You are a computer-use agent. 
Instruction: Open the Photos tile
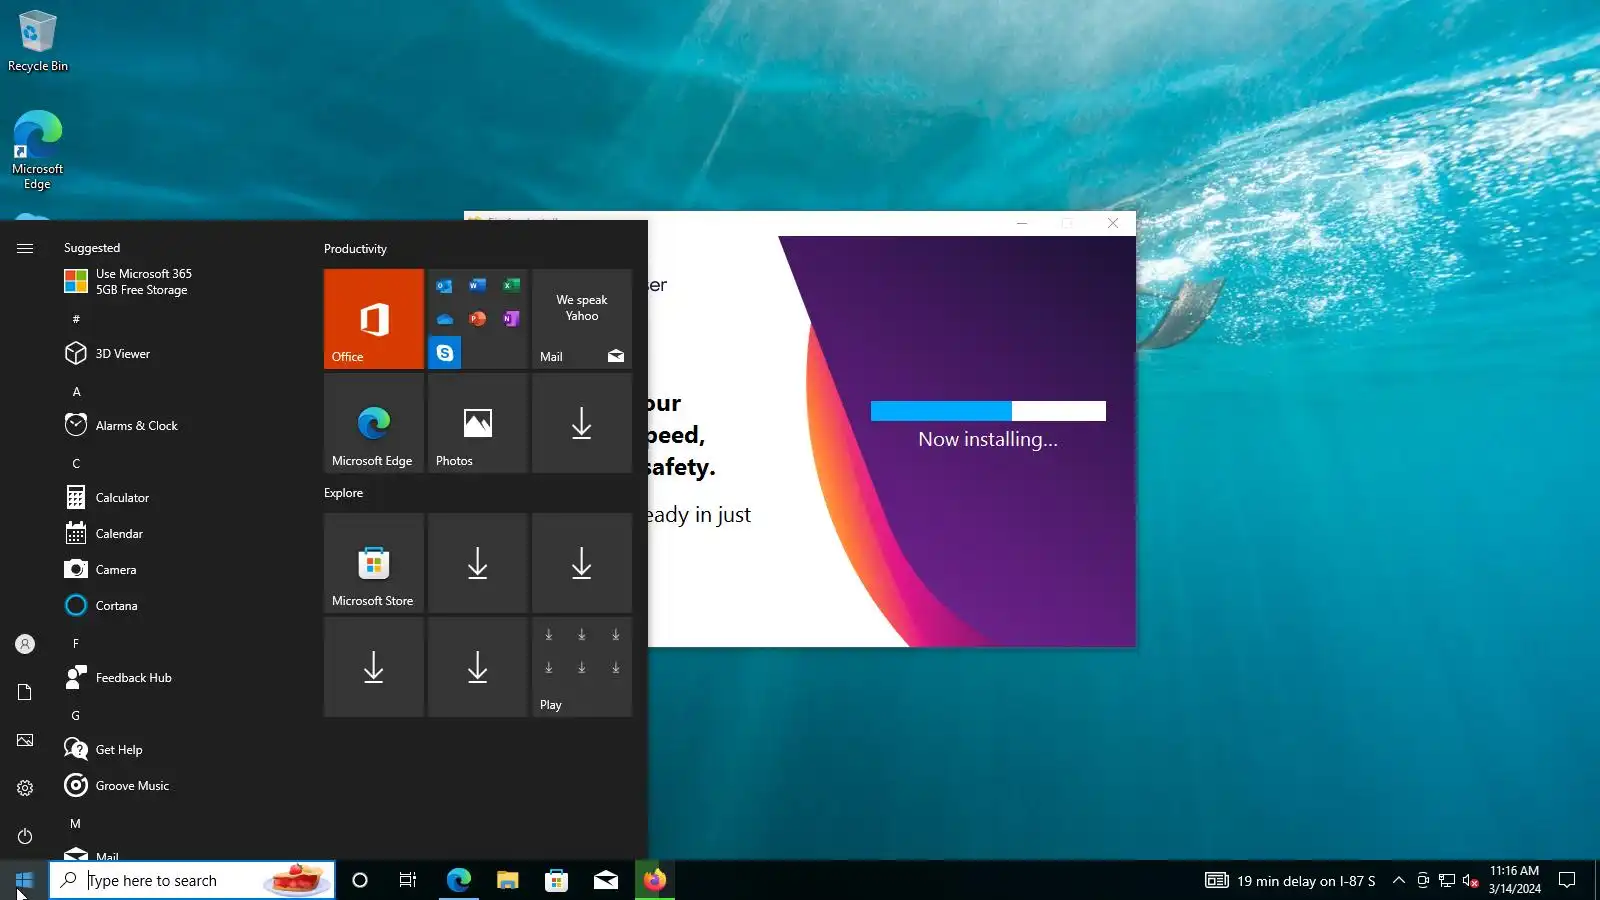pos(477,423)
